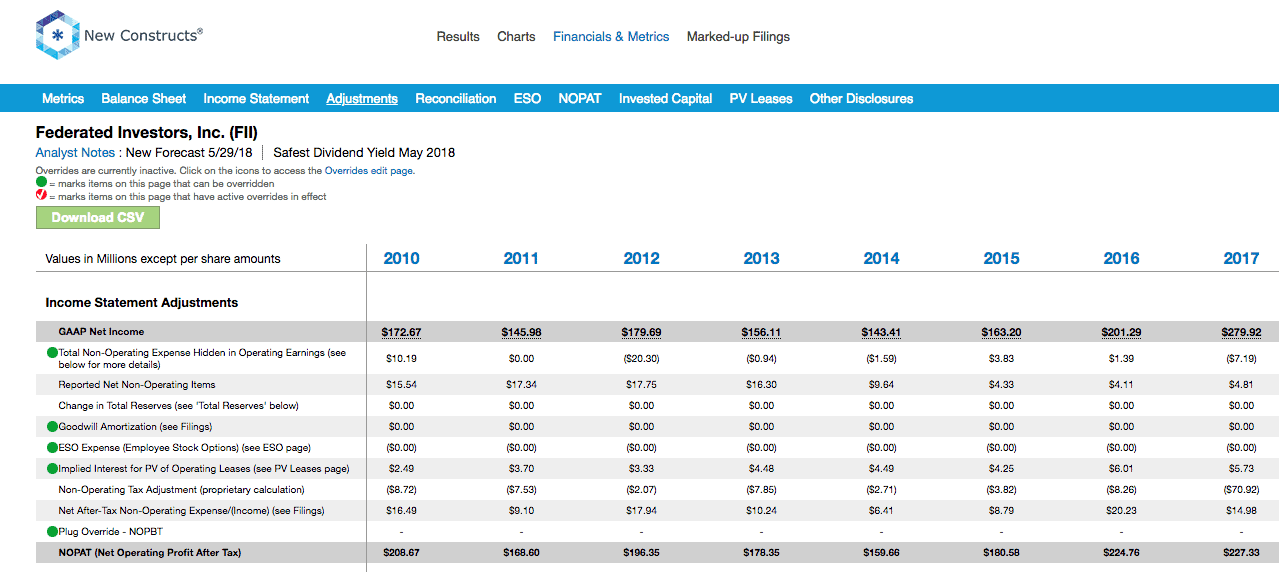
Task: Switch to the Metrics tab
Action: [63, 98]
